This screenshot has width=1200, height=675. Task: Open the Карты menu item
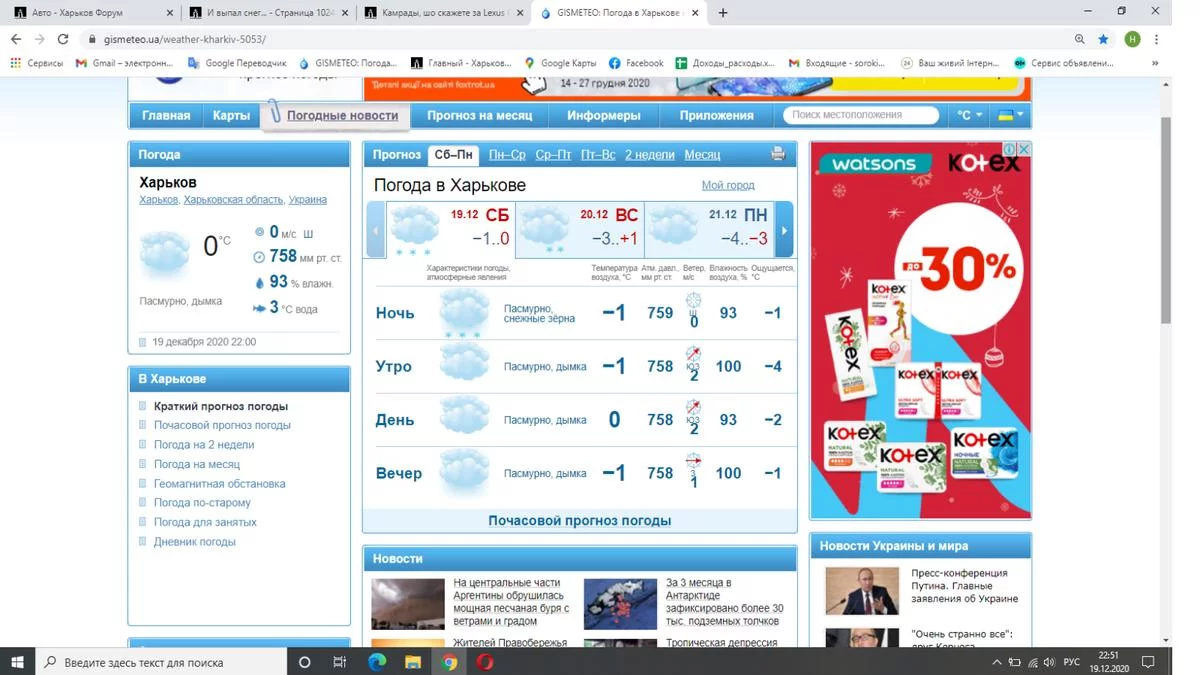231,115
